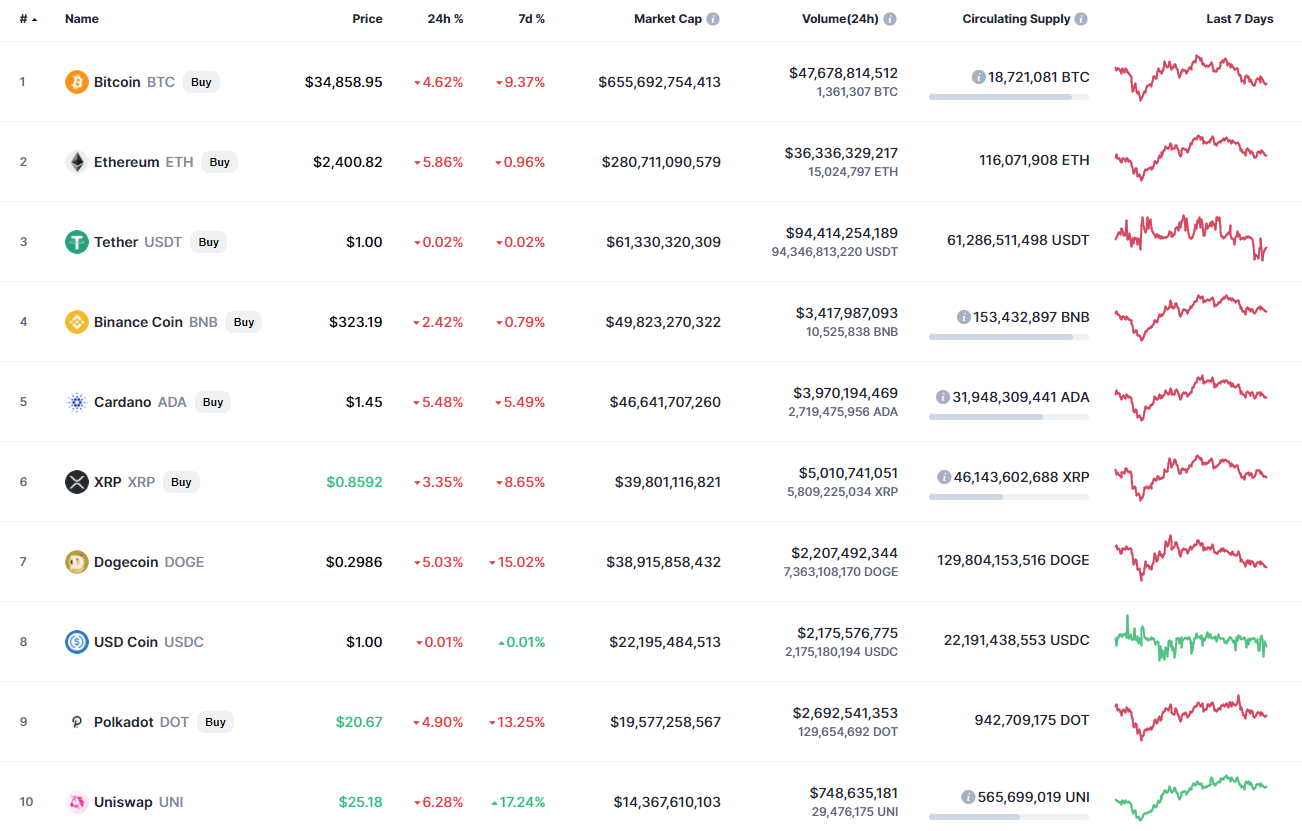
Task: Click the Name column header
Action: pos(82,19)
